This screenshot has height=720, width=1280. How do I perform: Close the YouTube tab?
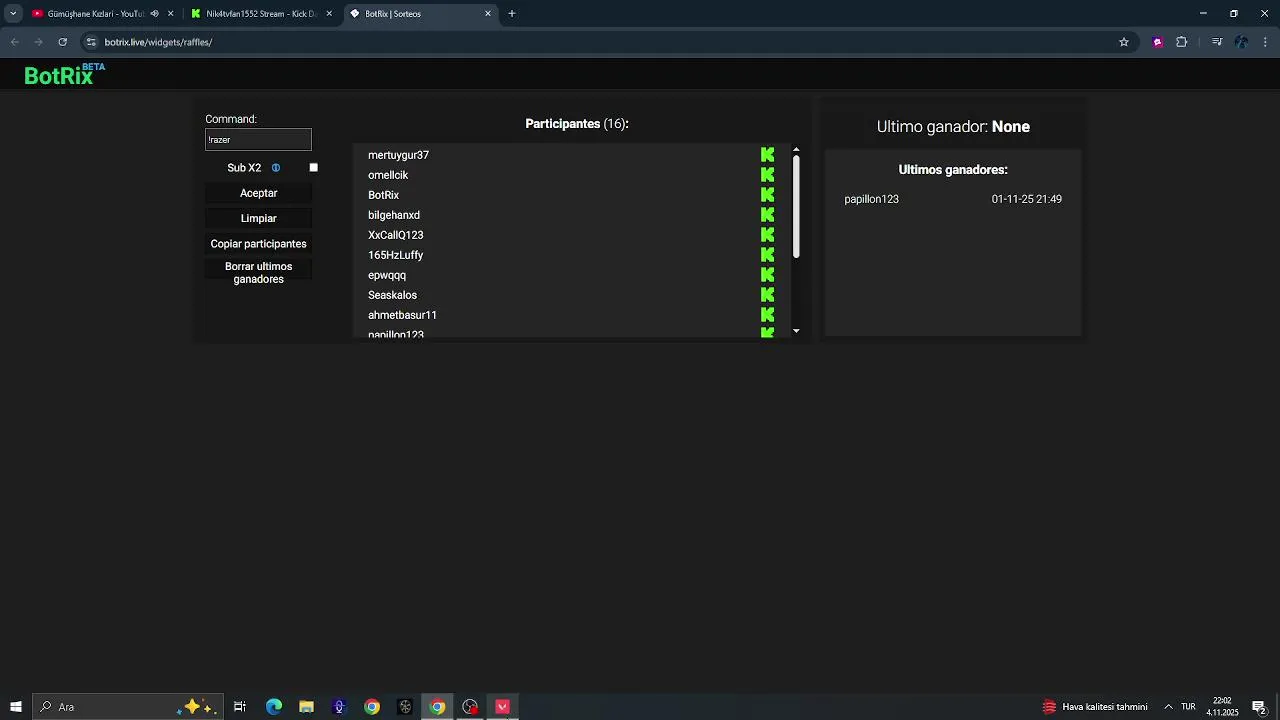(171, 14)
